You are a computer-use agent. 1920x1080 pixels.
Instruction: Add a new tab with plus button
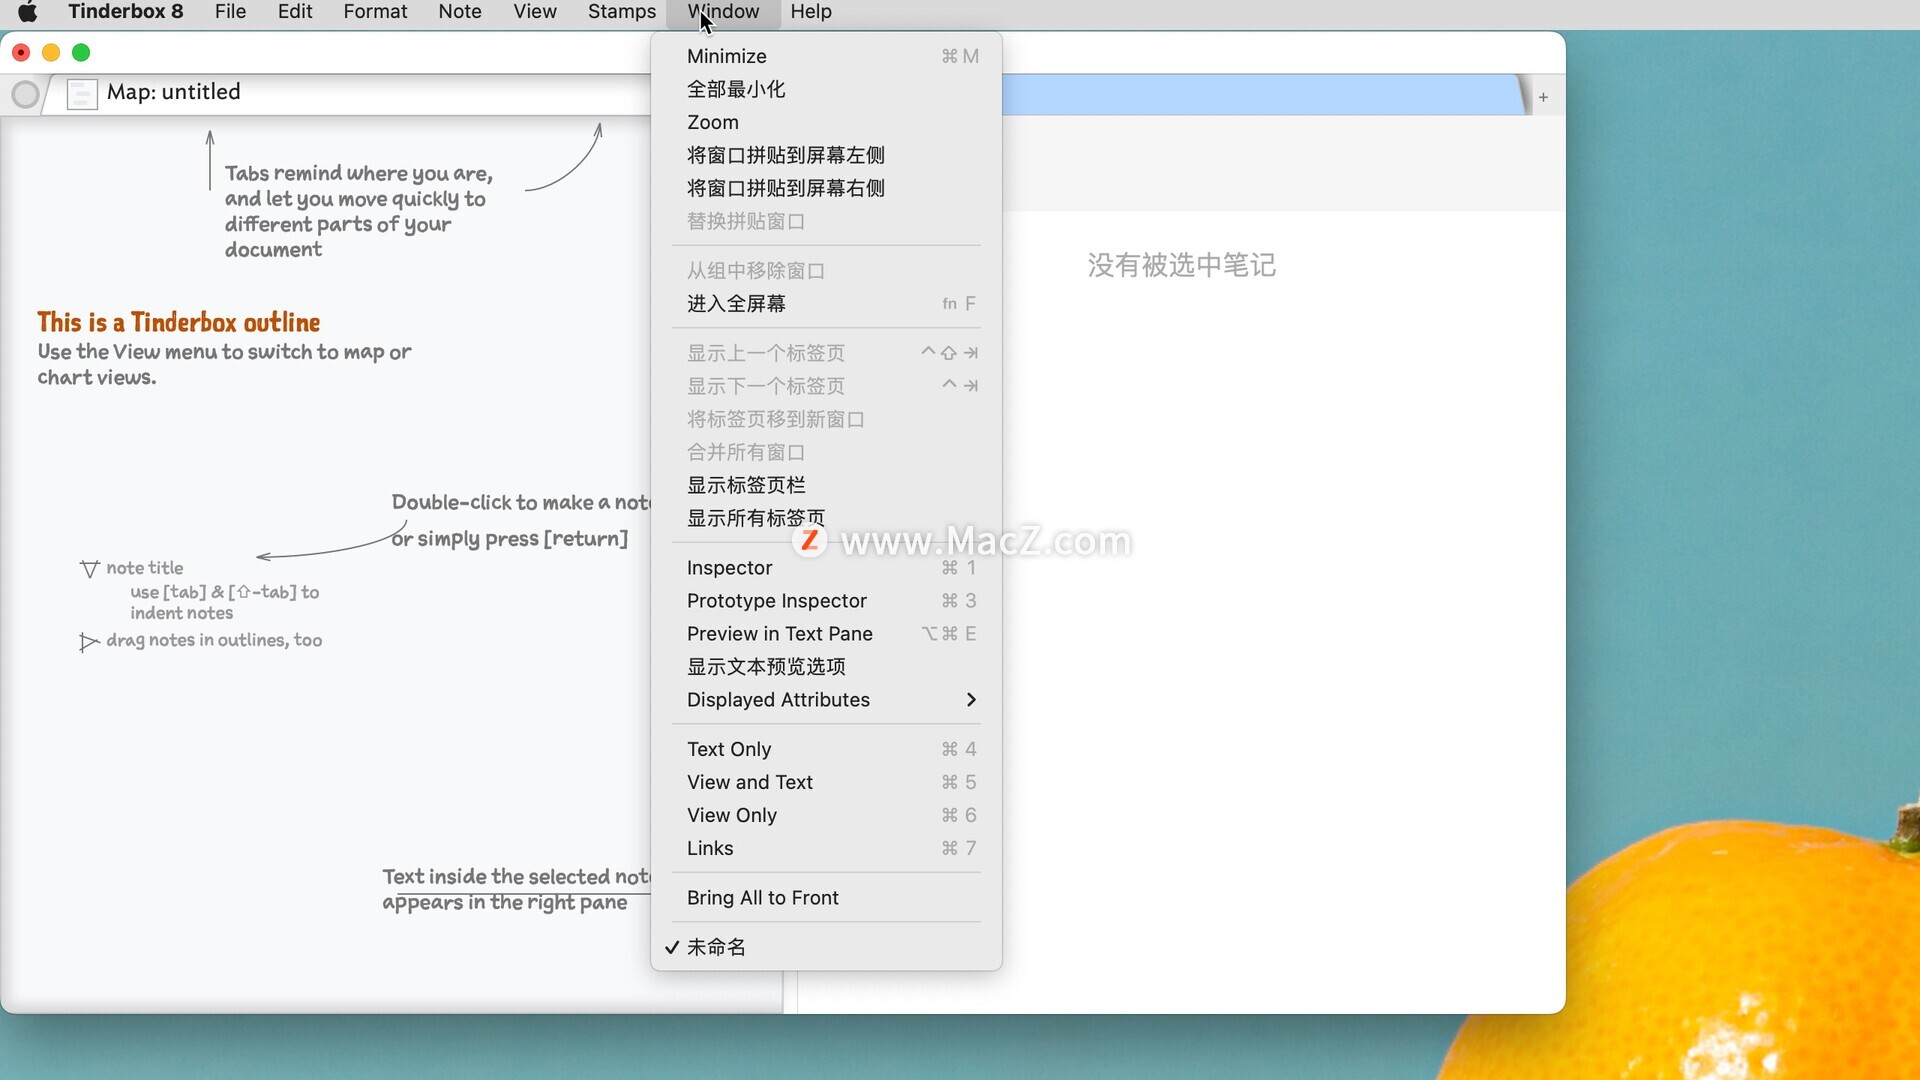[x=1543, y=97]
